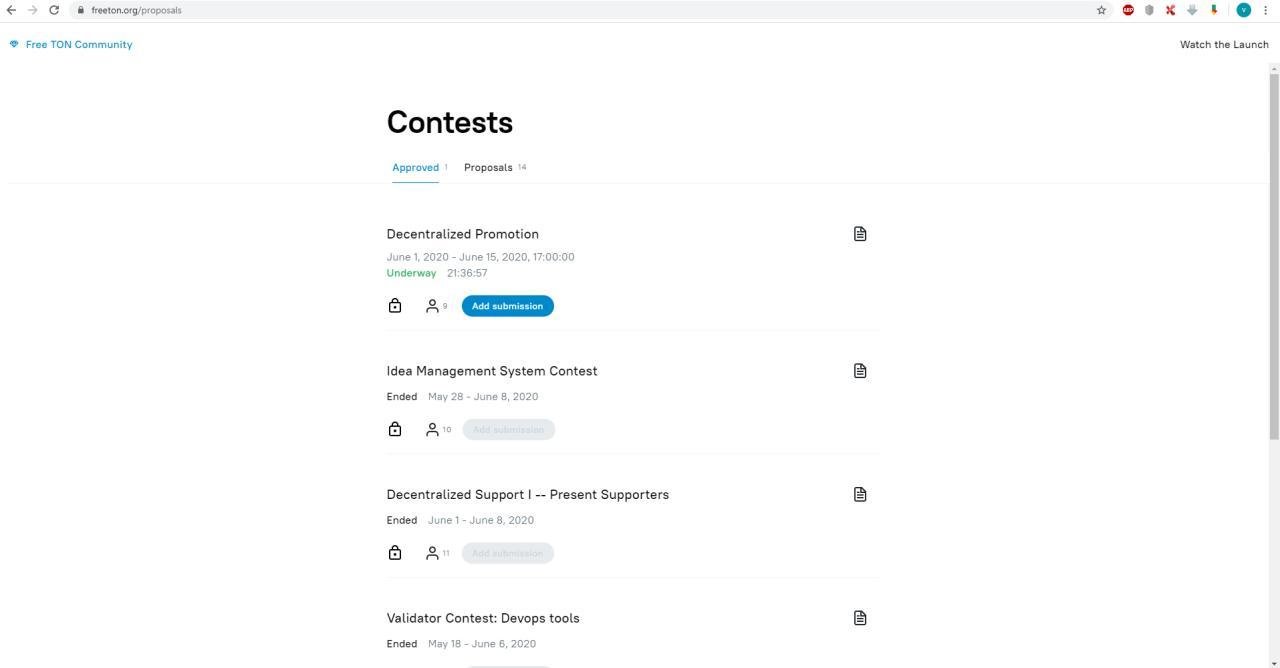Viewport: 1280px width, 668px height.
Task: Open the Decentralized Promotion document icon
Action: pos(860,234)
